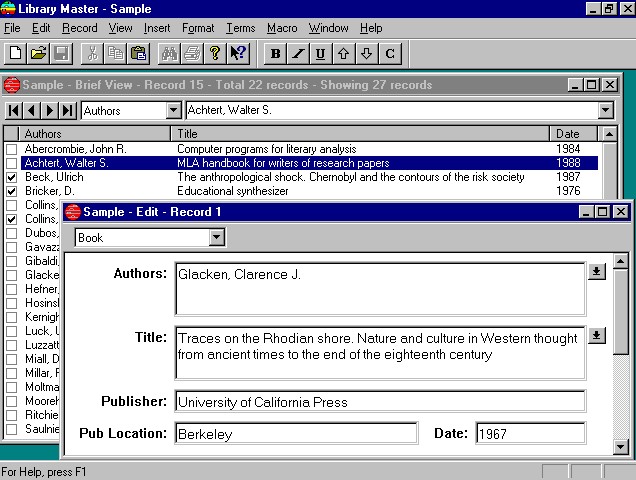
Task: Click the Brief View window icon
Action: 12,85
